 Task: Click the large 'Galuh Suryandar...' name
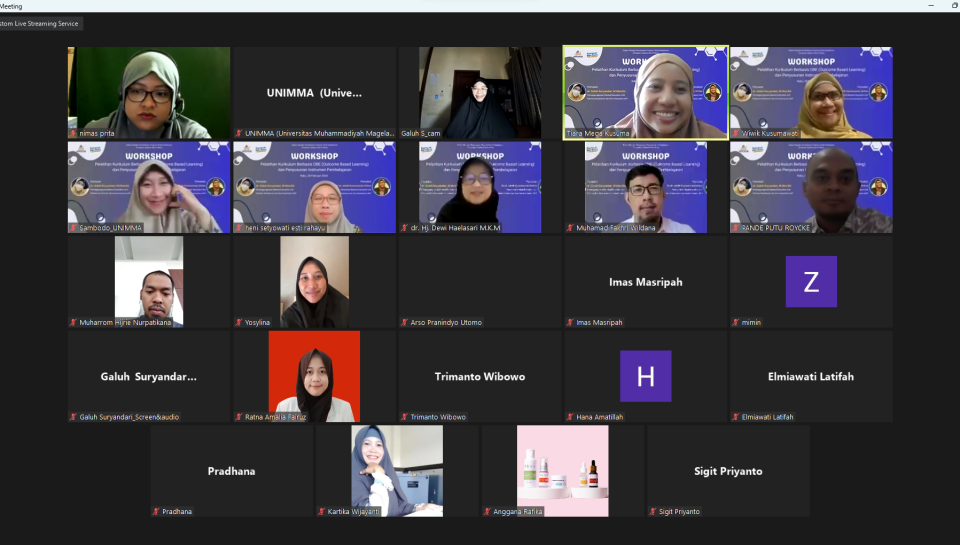click(x=149, y=377)
